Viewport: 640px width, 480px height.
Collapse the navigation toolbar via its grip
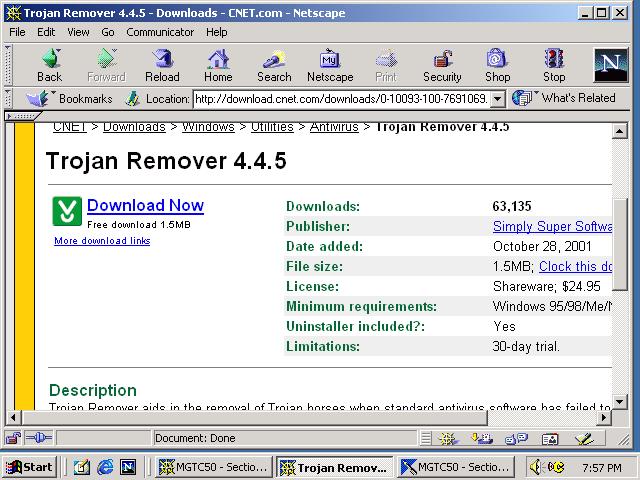coord(8,65)
